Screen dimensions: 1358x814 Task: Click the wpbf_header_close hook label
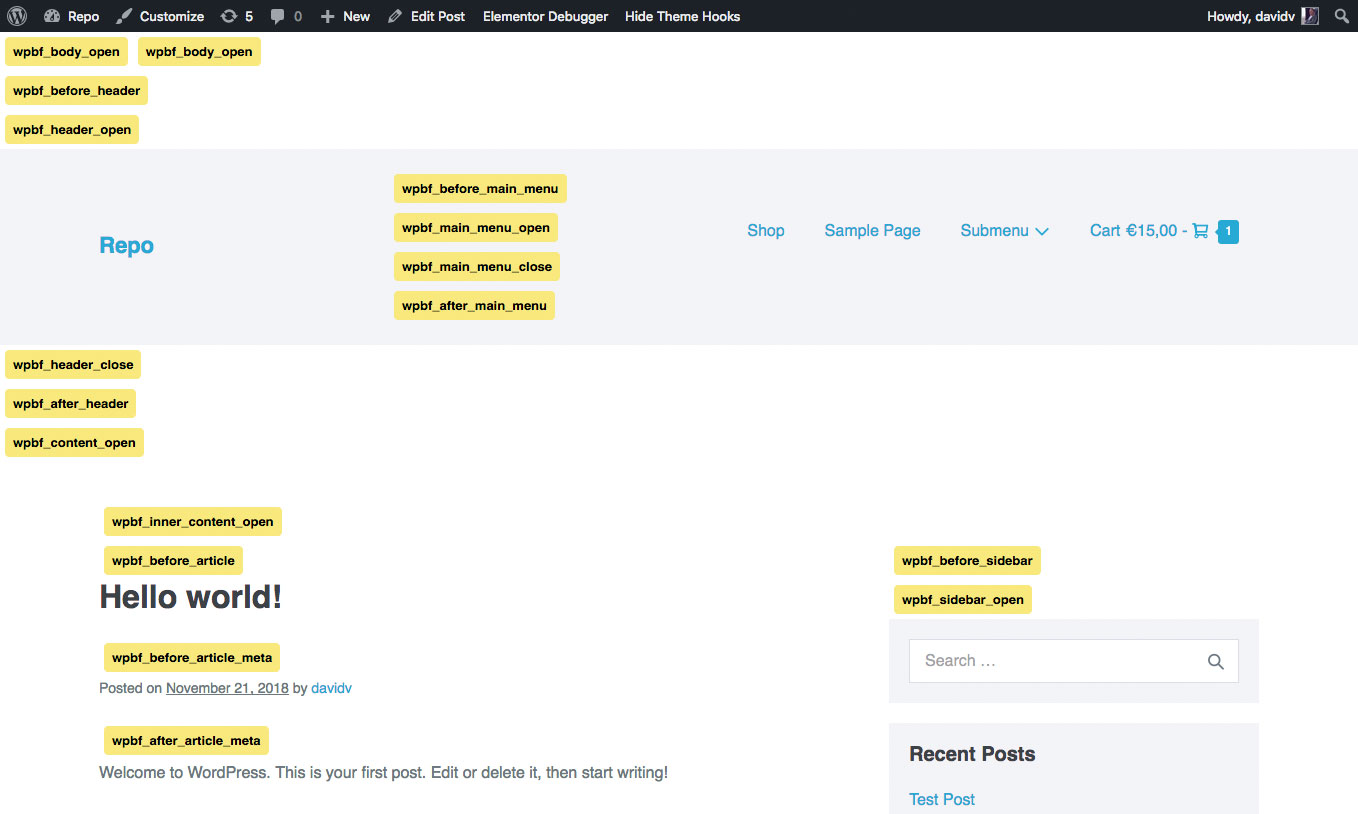(x=73, y=364)
